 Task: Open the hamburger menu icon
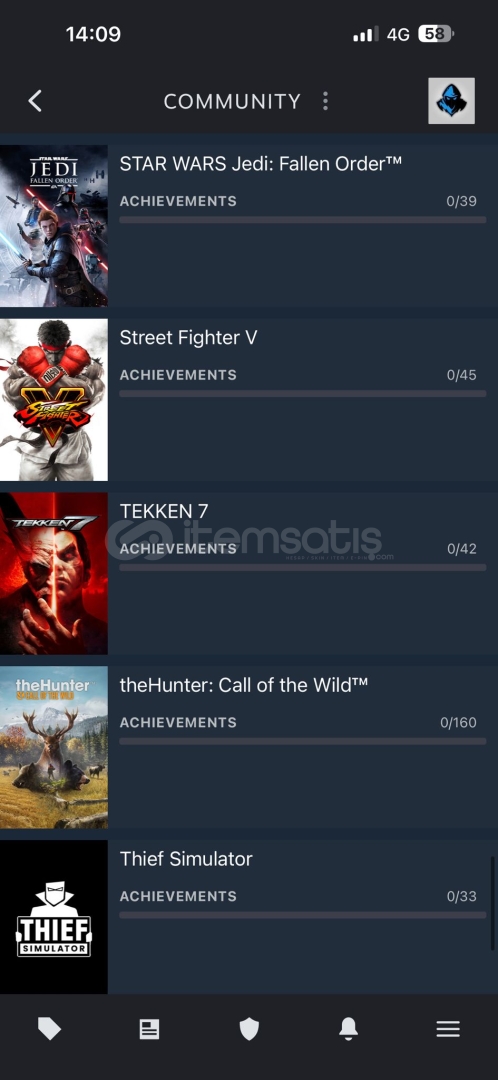[x=448, y=1029]
